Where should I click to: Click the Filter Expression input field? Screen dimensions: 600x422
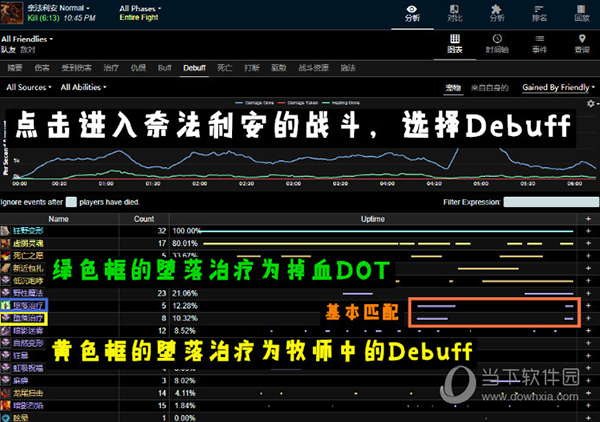point(549,202)
